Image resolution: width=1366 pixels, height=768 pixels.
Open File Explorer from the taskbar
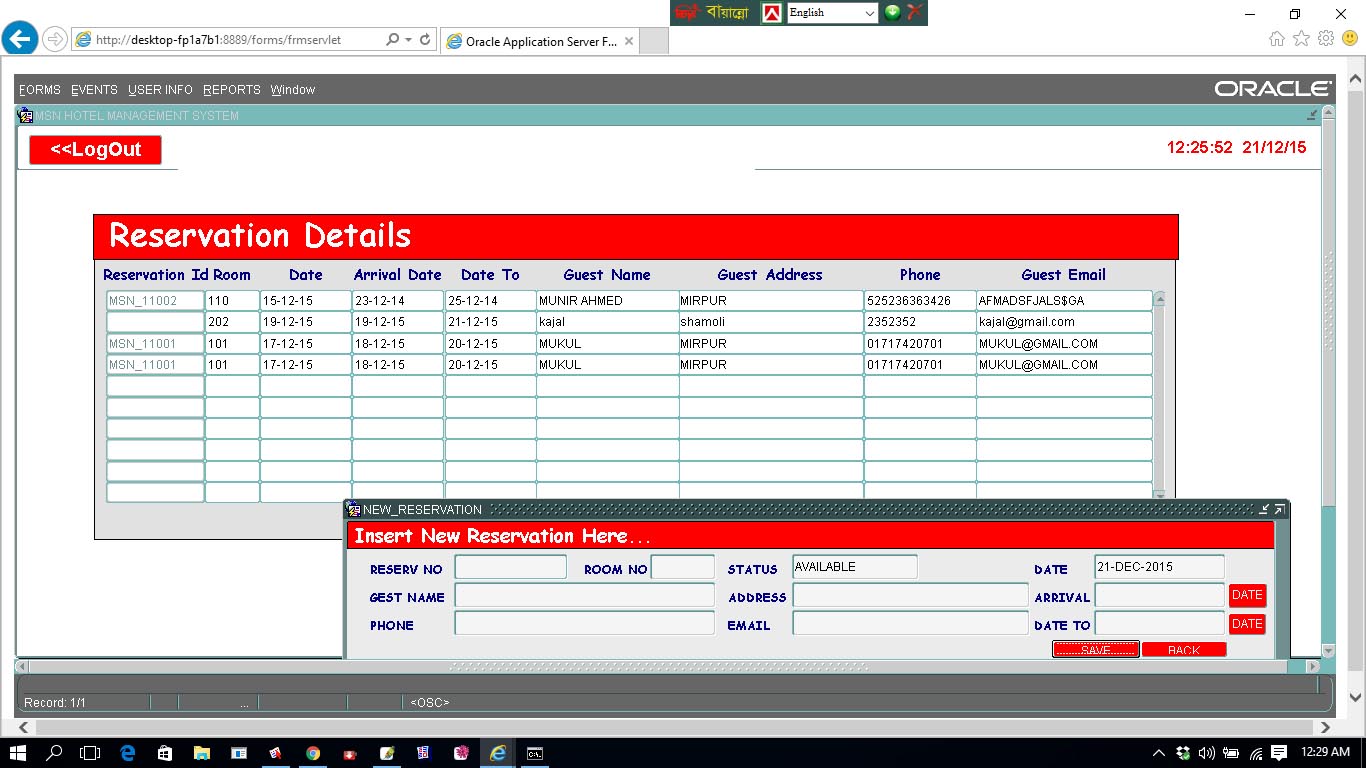(202, 753)
